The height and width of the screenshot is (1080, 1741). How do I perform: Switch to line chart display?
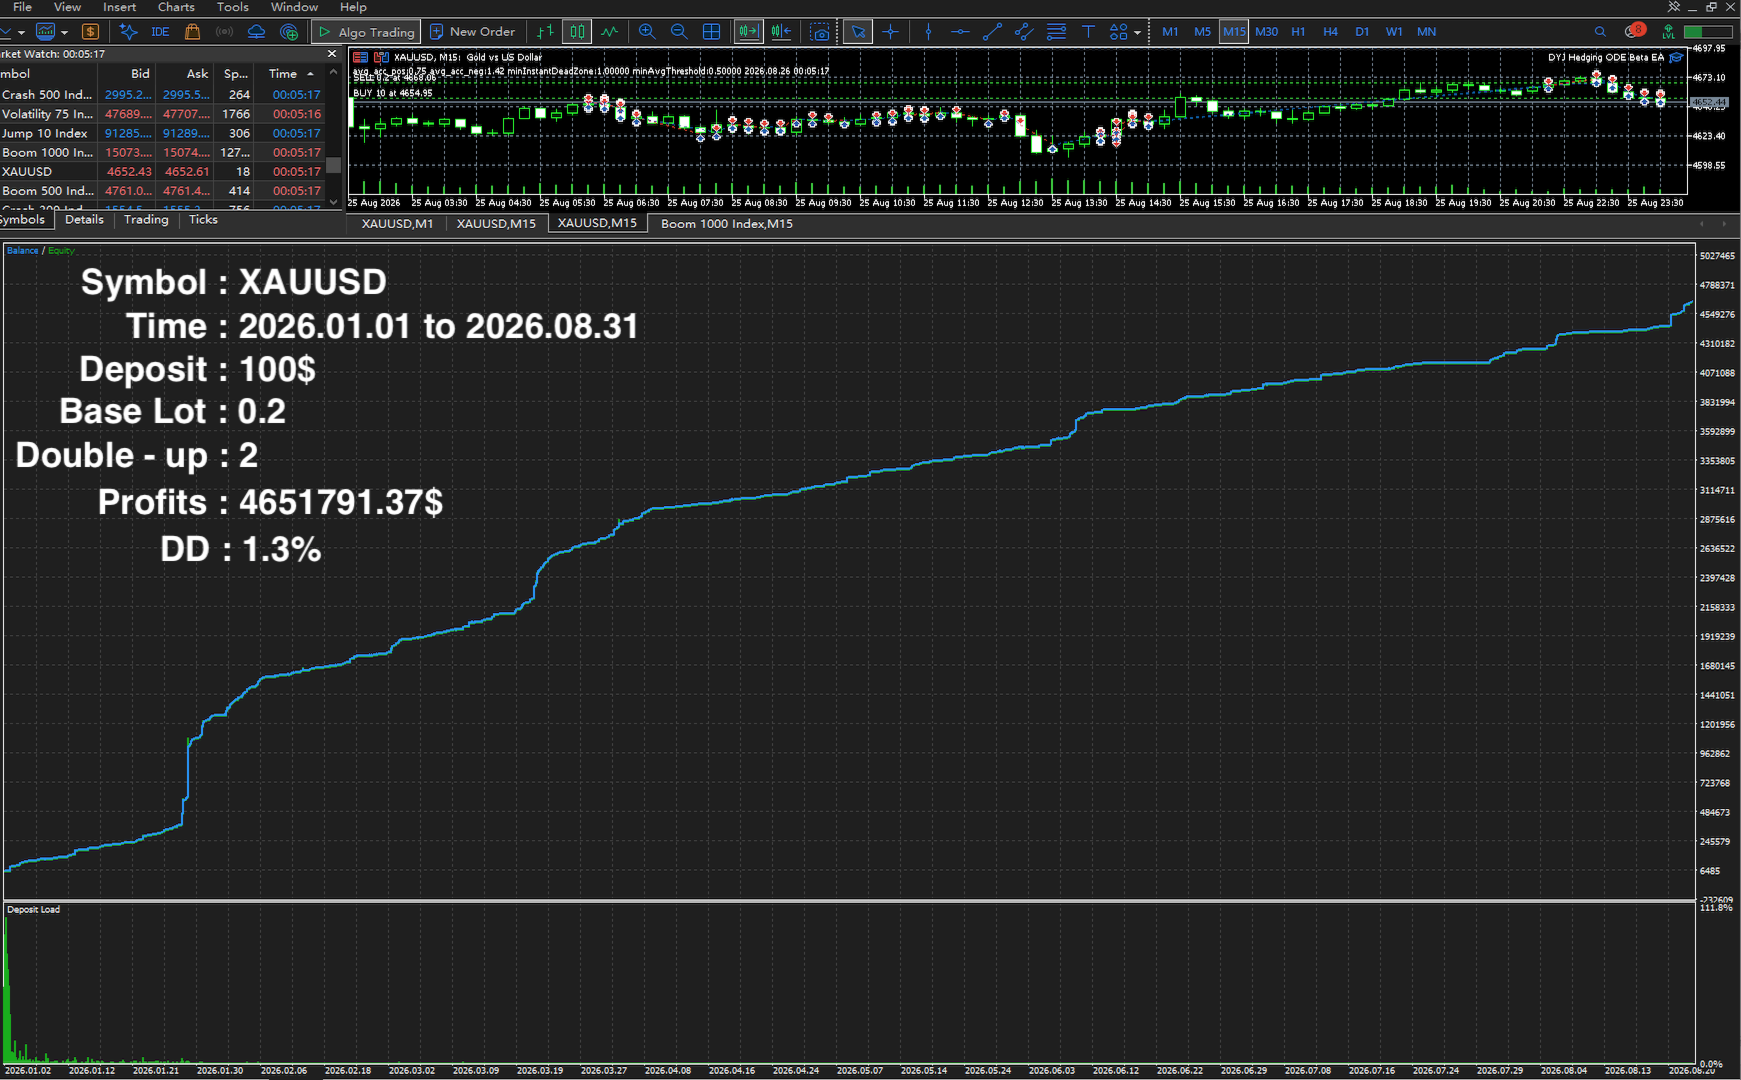pyautogui.click(x=609, y=32)
